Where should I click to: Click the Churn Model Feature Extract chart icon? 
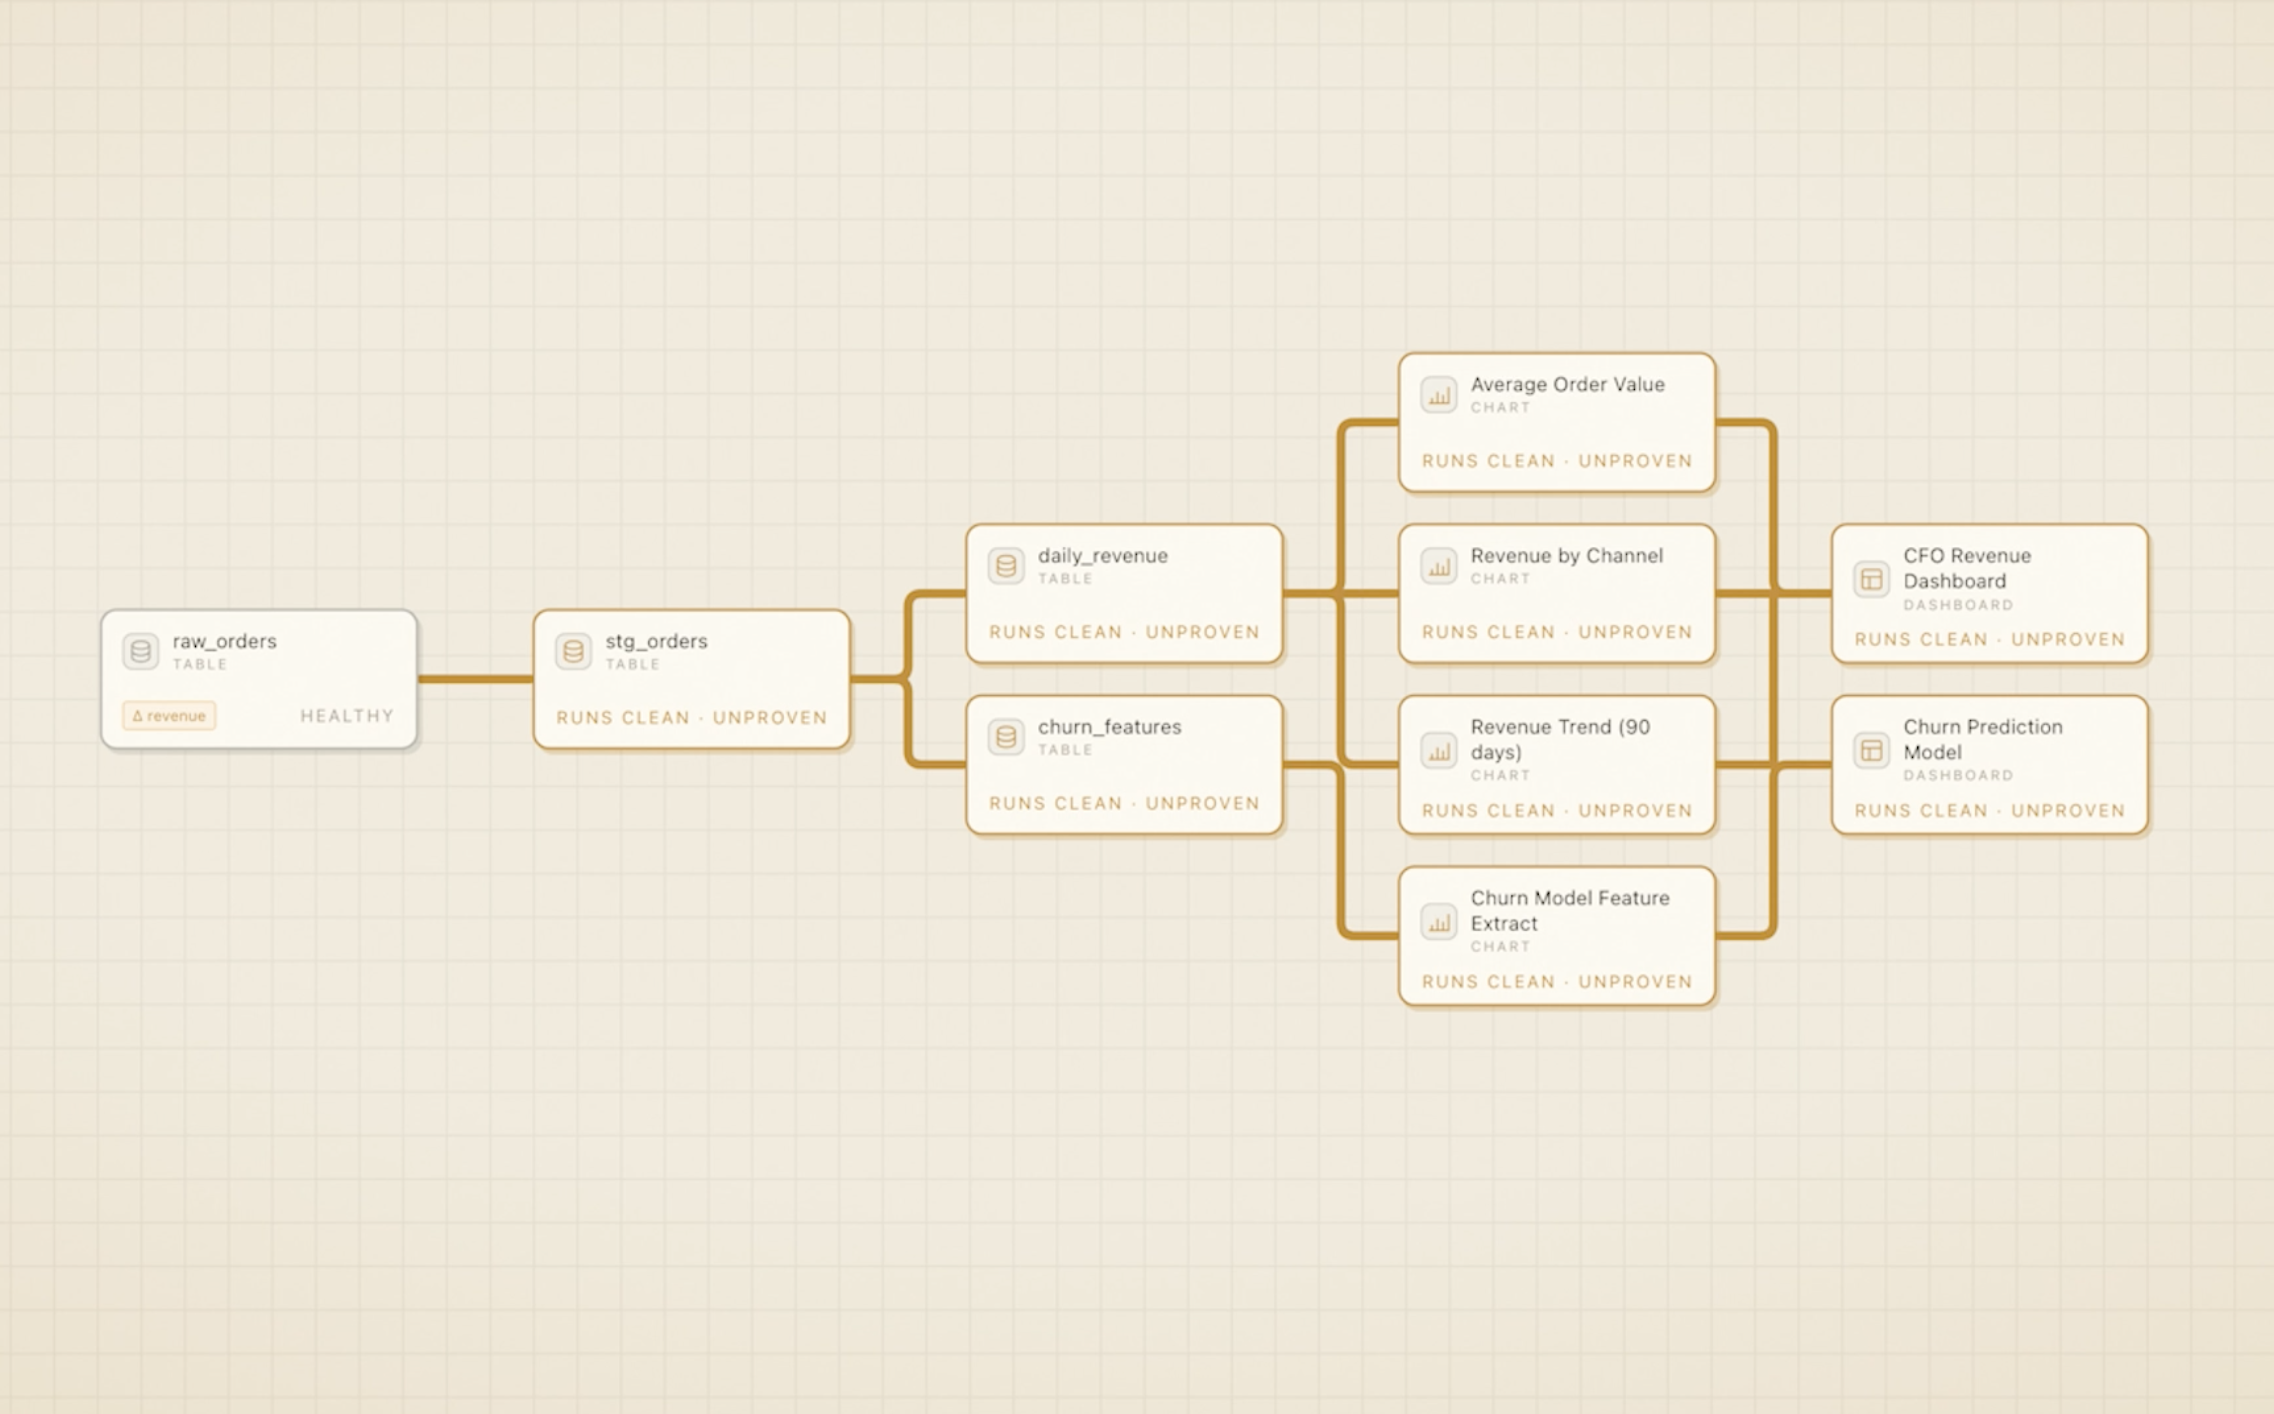point(1439,921)
